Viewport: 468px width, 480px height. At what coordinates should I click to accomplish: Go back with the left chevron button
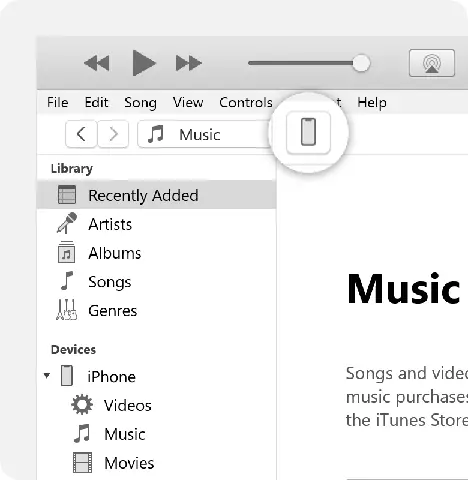pos(81,134)
